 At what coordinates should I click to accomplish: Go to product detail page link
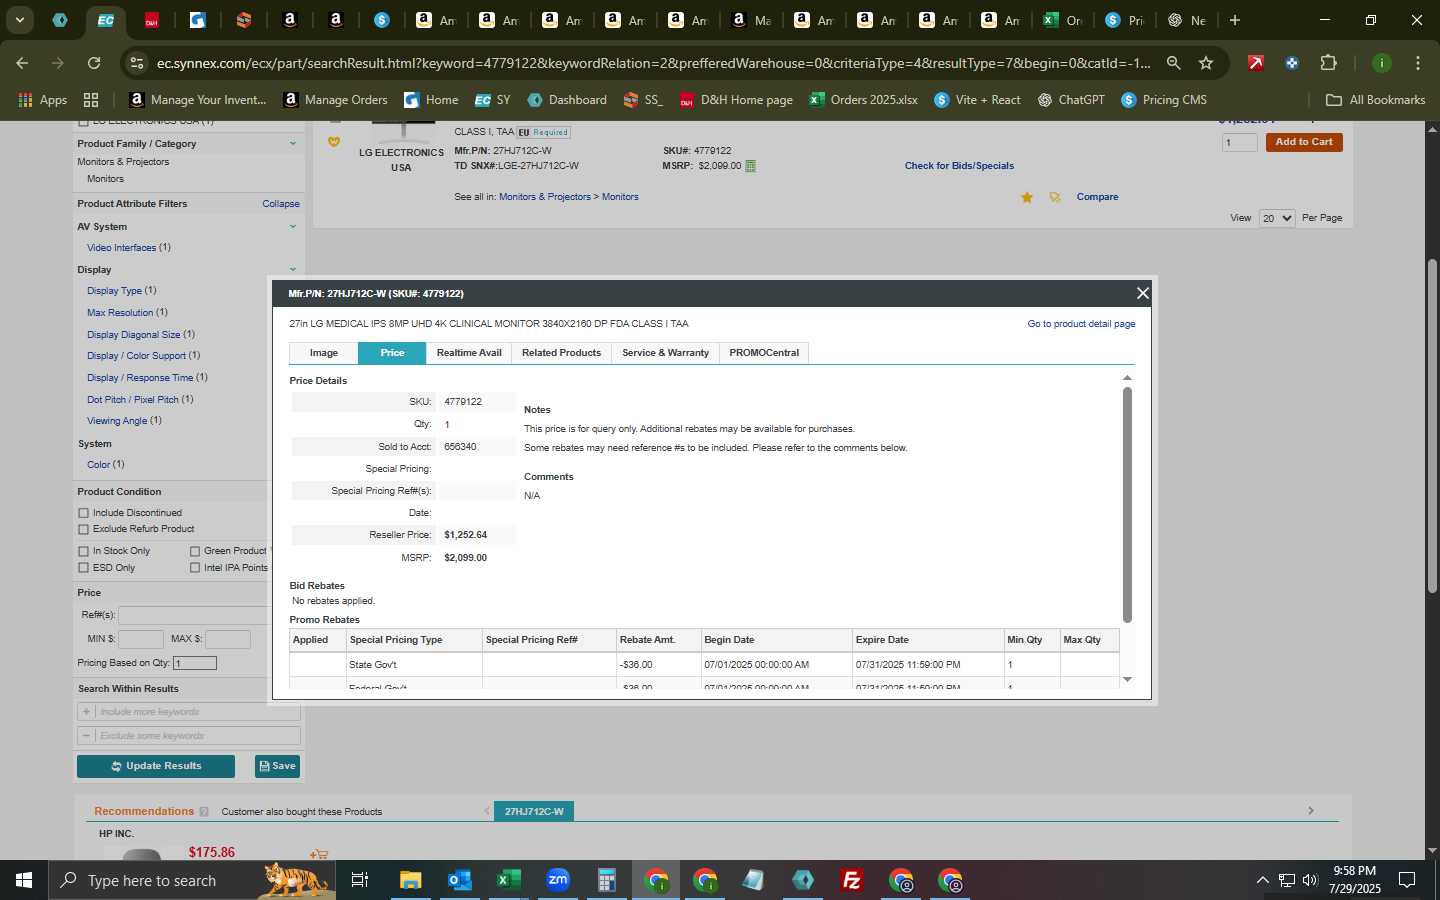[1081, 324]
